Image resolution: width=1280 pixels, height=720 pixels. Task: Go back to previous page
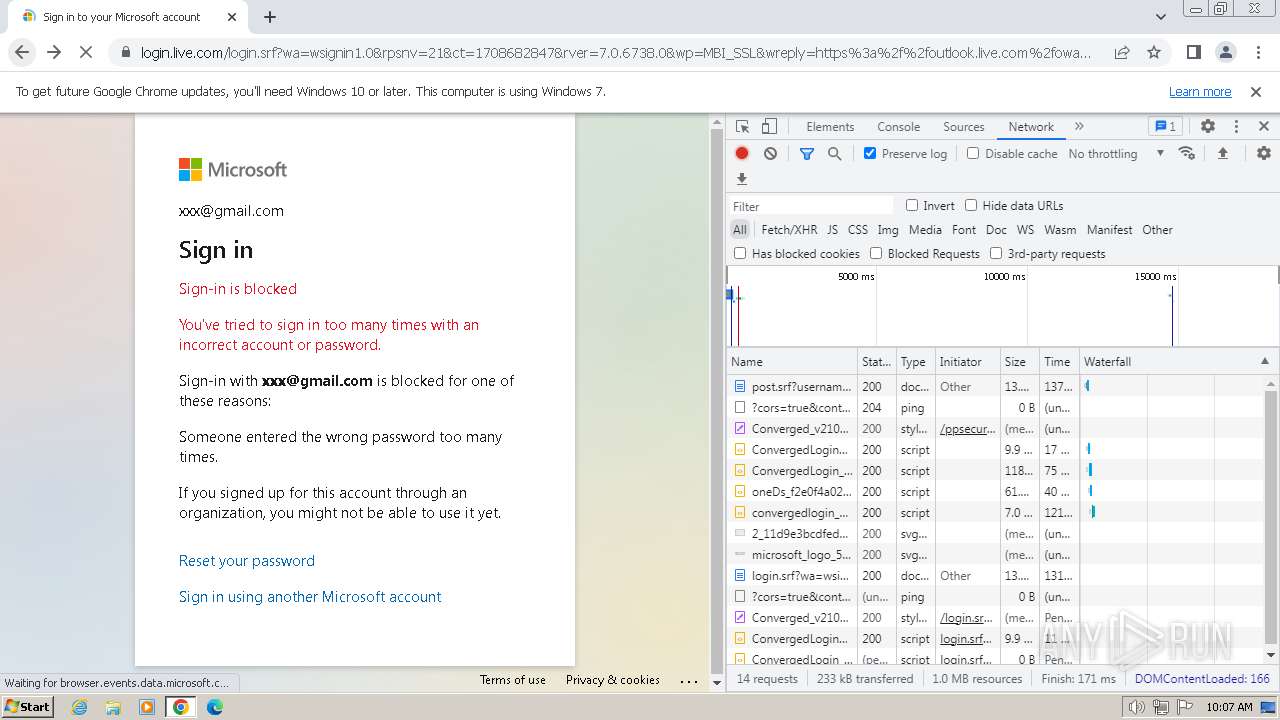(x=22, y=53)
